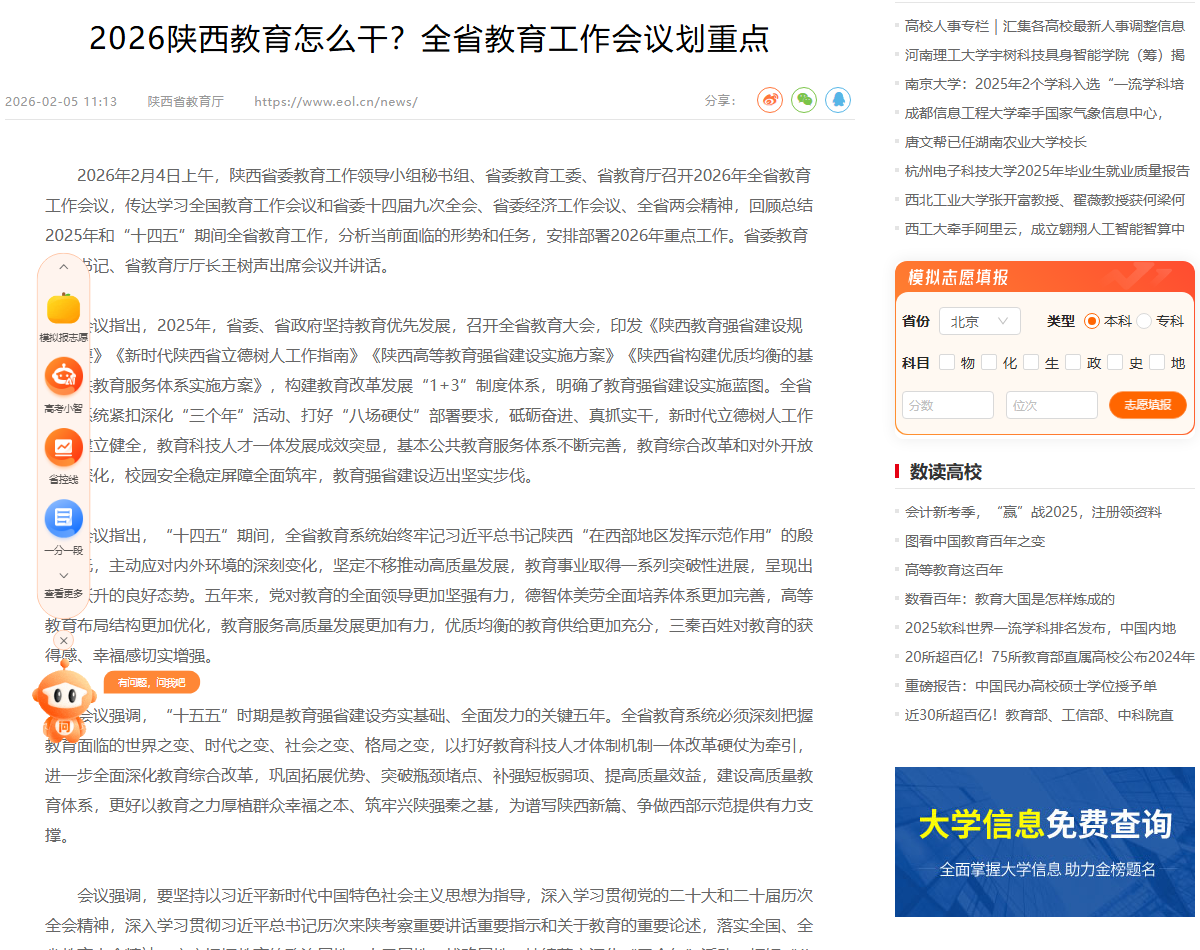Open link 近30所超百亿！教育部、工信部、中科院直
Viewport: 1200px width, 950px height.
pos(1039,715)
